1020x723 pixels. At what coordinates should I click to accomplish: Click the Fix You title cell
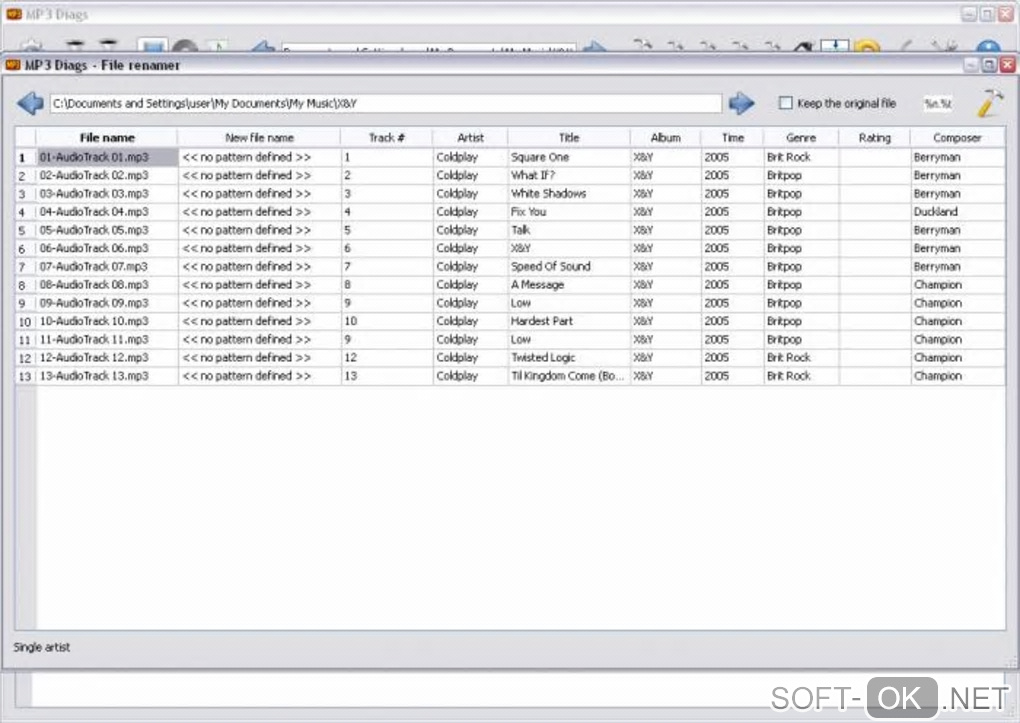(569, 211)
